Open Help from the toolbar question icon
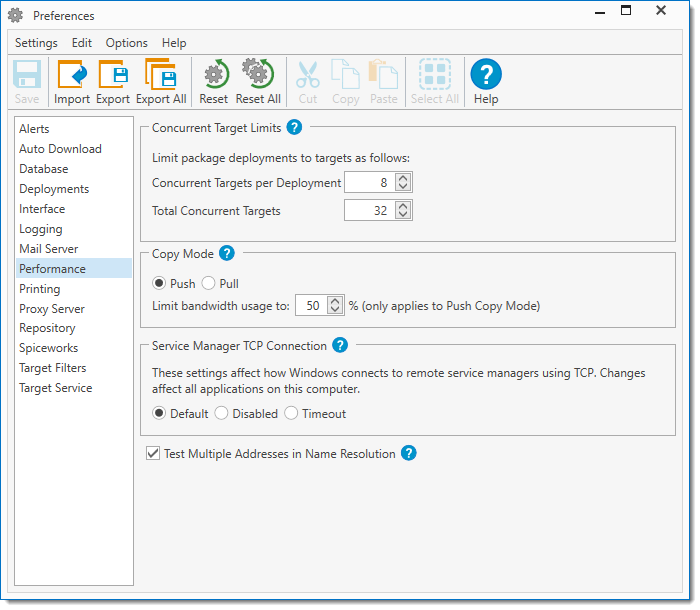 [486, 77]
